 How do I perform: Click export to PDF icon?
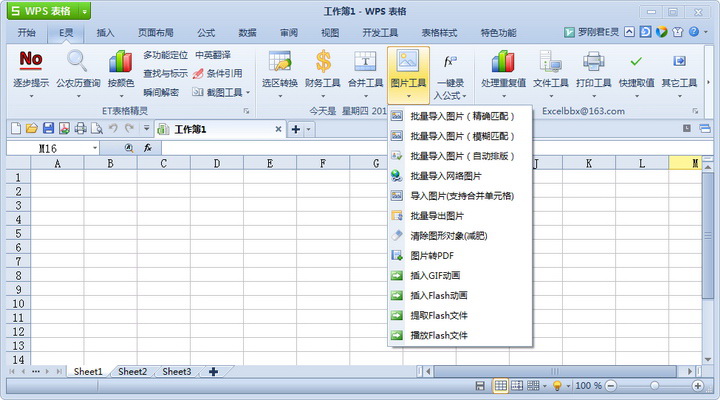pos(64,129)
